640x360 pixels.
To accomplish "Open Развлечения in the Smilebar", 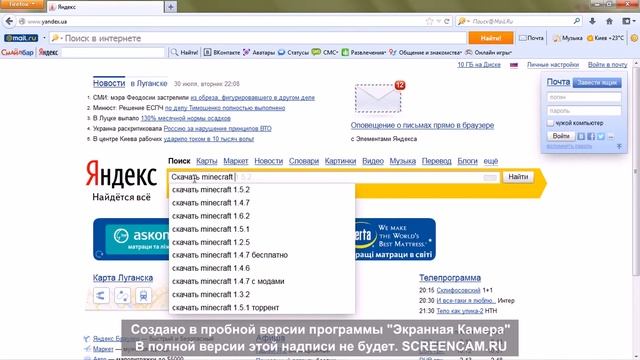I will point(364,52).
